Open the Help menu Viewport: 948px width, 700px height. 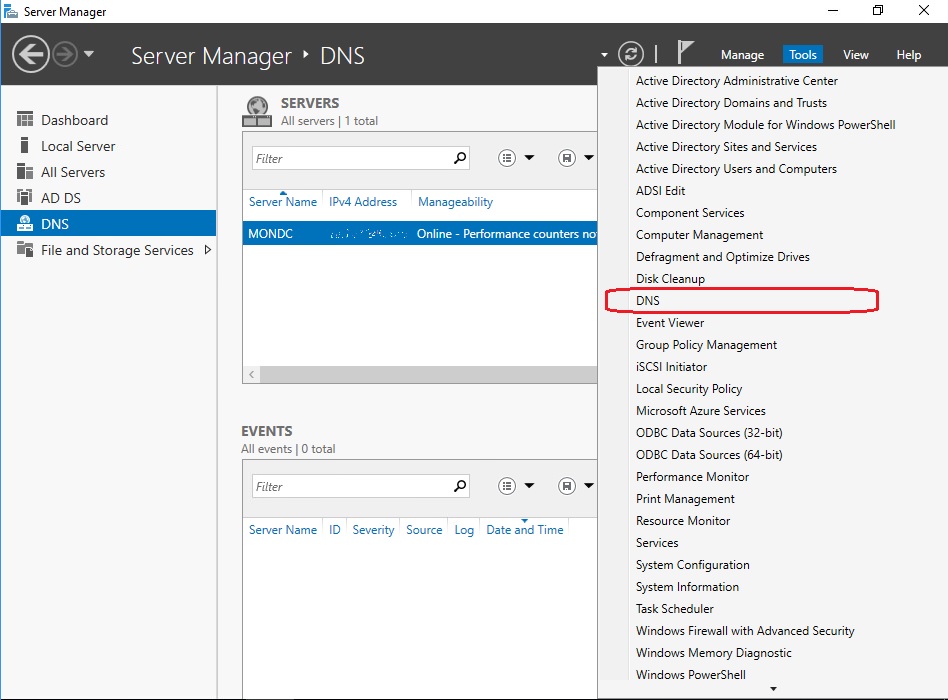point(908,55)
